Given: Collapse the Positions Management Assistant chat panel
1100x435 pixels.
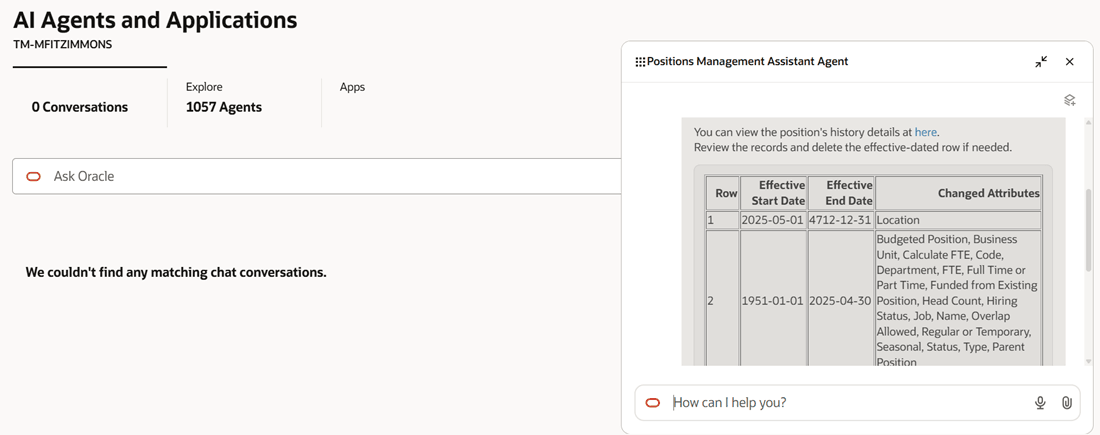Looking at the screenshot, I should coord(1041,62).
